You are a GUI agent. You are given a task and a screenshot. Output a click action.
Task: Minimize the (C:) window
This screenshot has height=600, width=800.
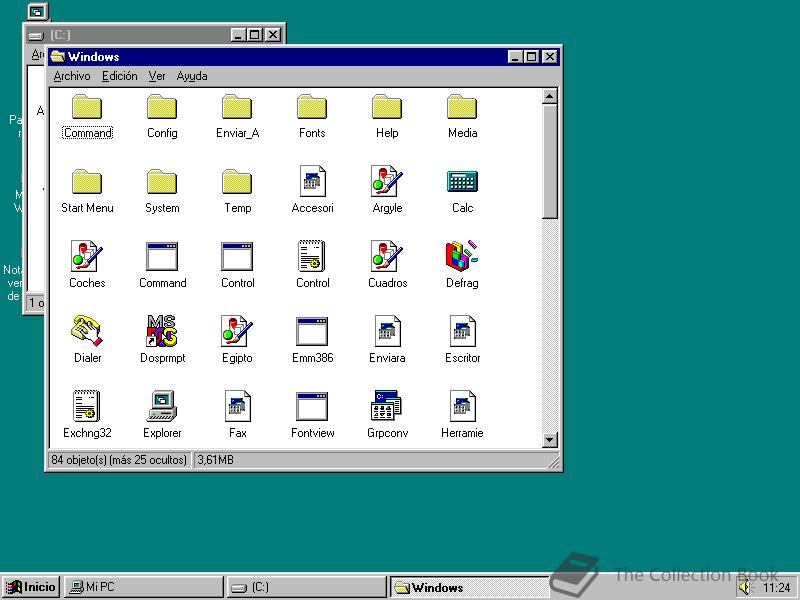coord(238,35)
